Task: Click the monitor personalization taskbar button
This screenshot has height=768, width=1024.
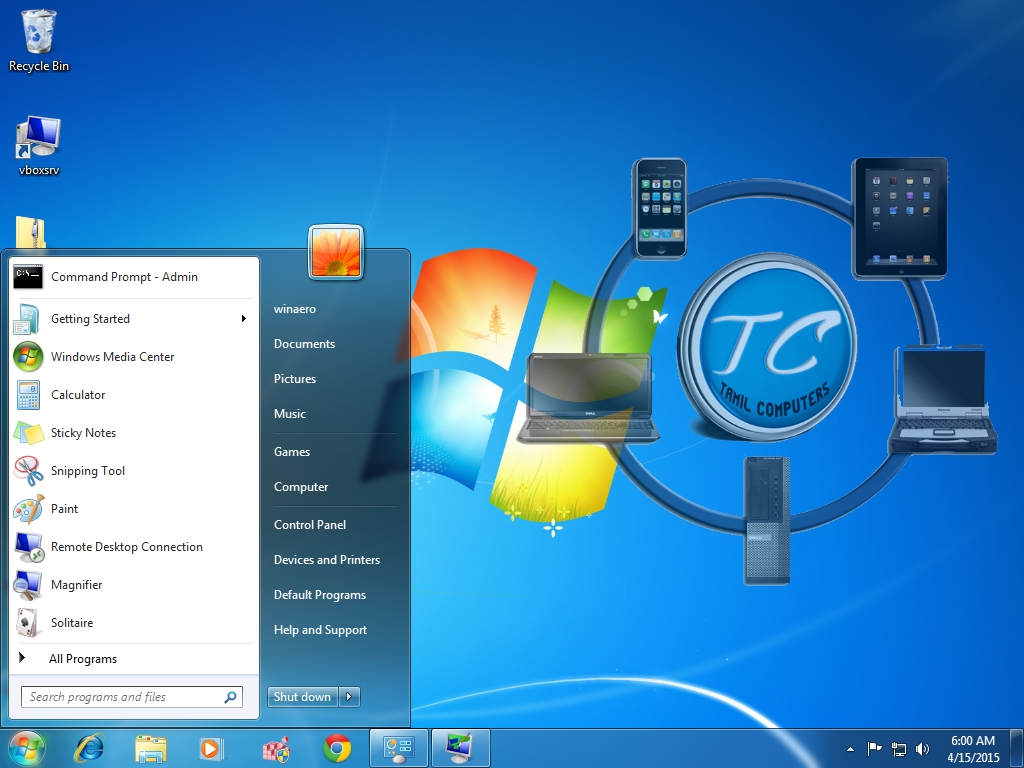Action: pos(460,748)
